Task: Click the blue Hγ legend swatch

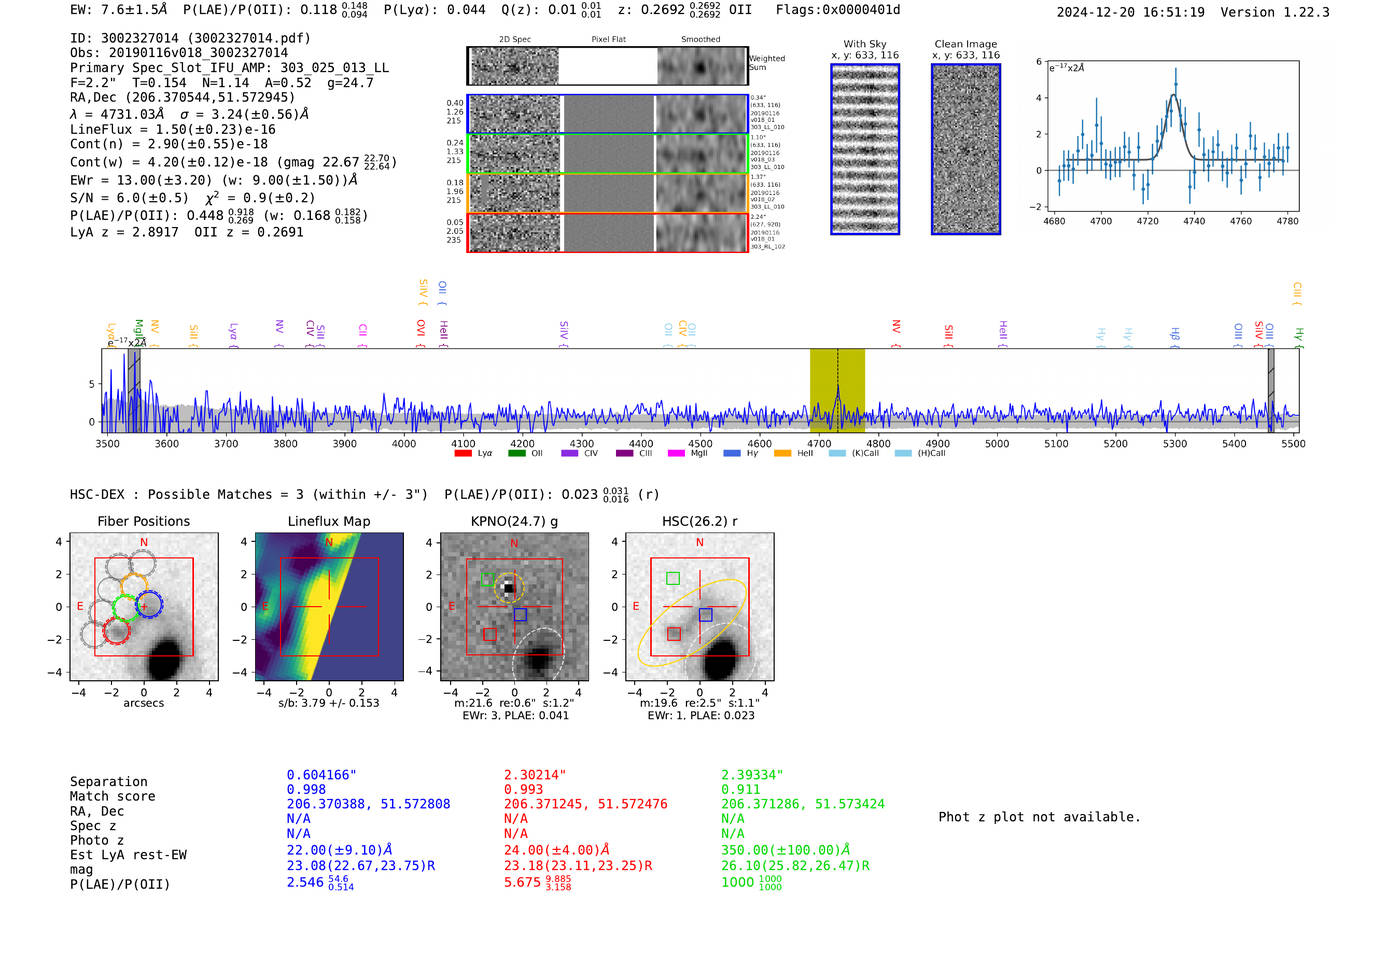Action: pyautogui.click(x=732, y=453)
